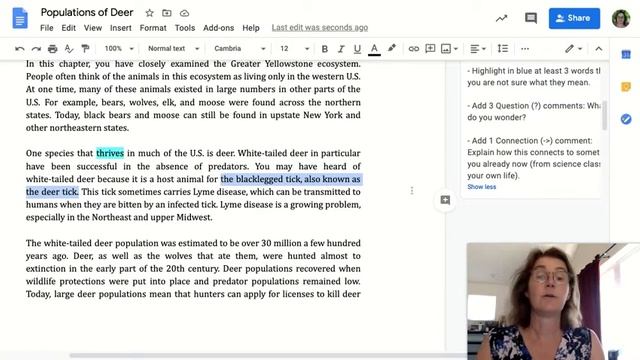Open the highlight color pen
Viewport: 640px width, 360px height.
pos(391,49)
